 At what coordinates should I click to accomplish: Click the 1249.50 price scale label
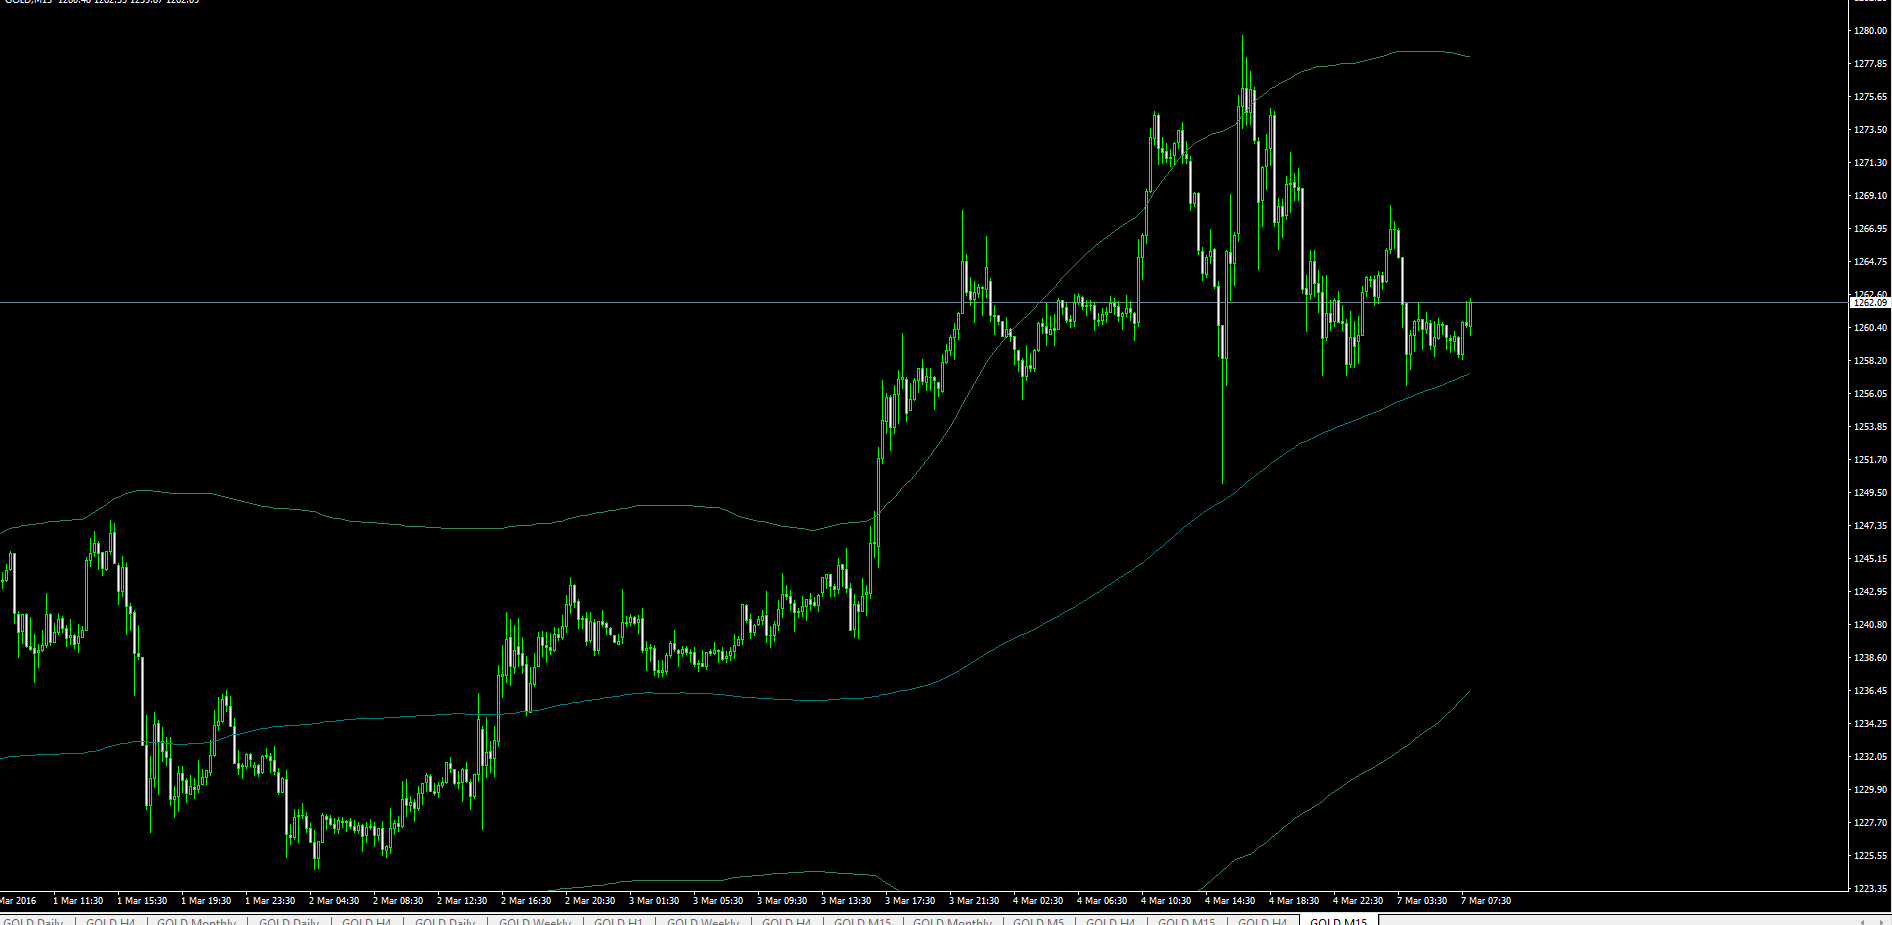1870,493
